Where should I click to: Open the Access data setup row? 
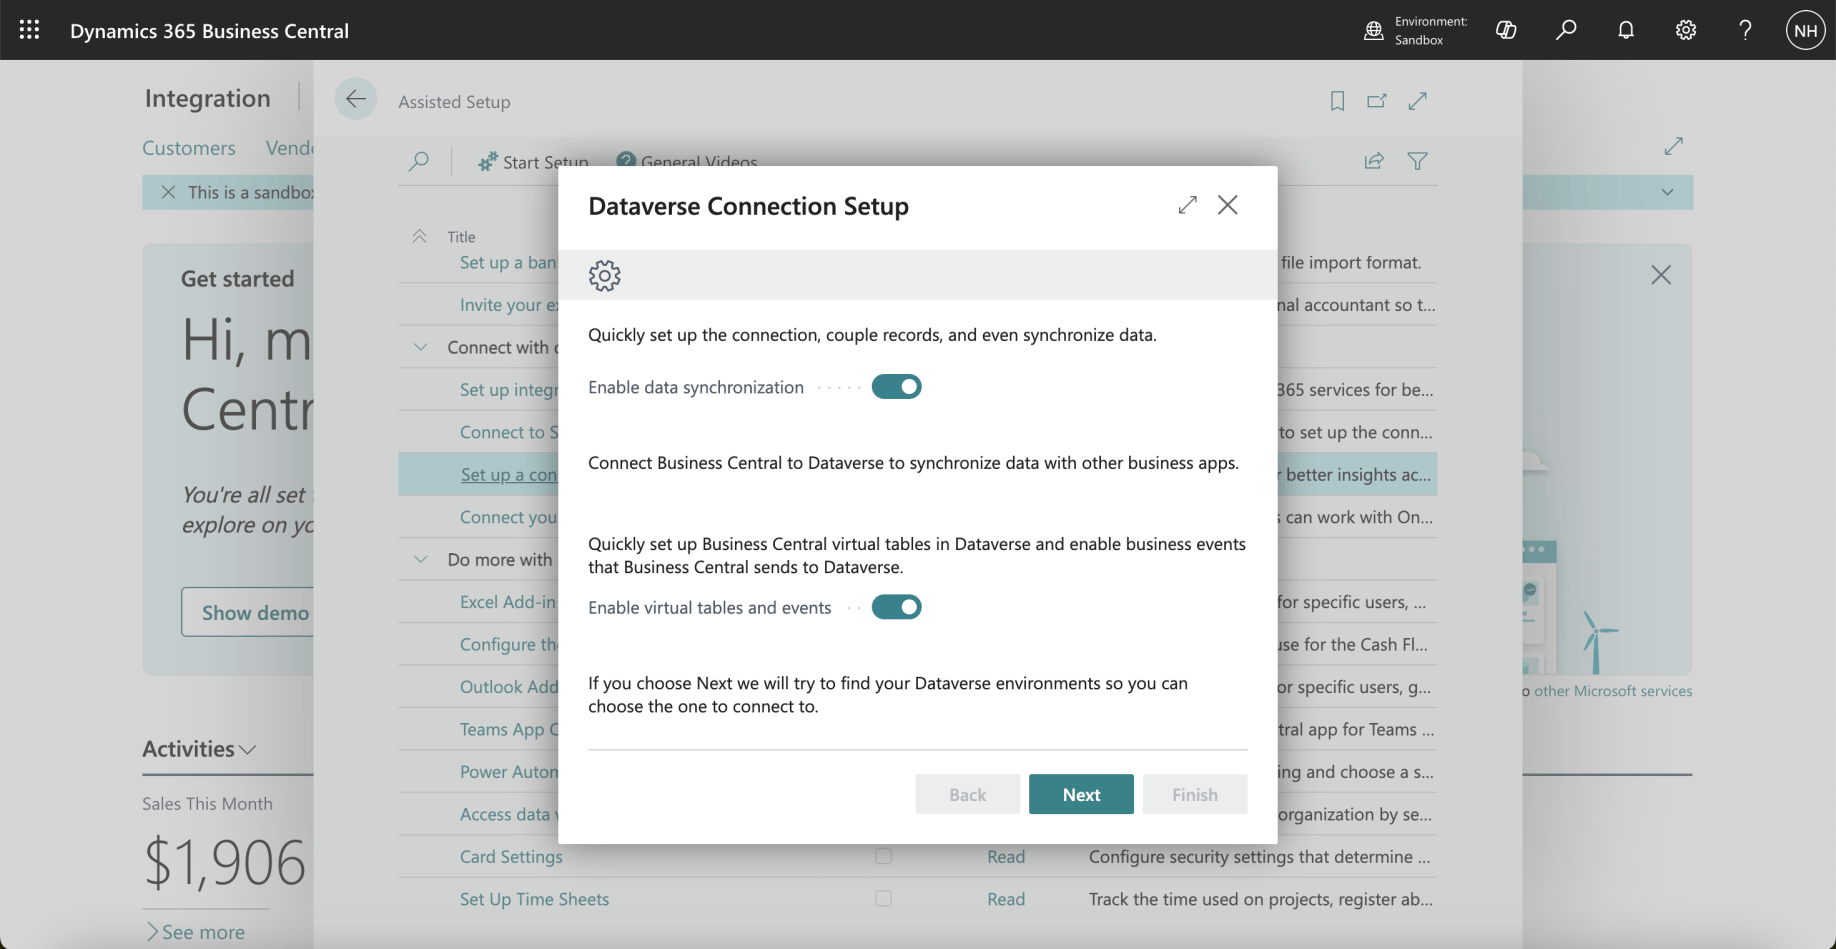pos(509,814)
